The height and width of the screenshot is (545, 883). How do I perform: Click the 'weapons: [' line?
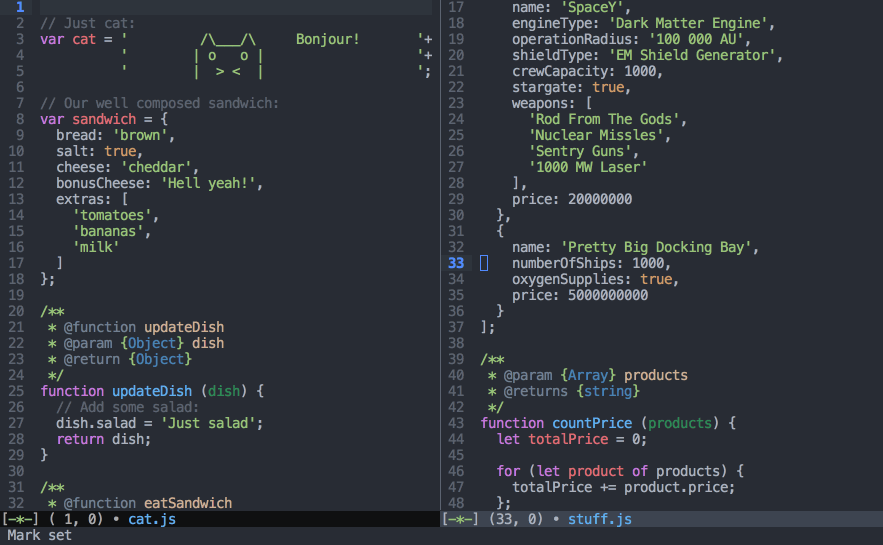(551, 104)
